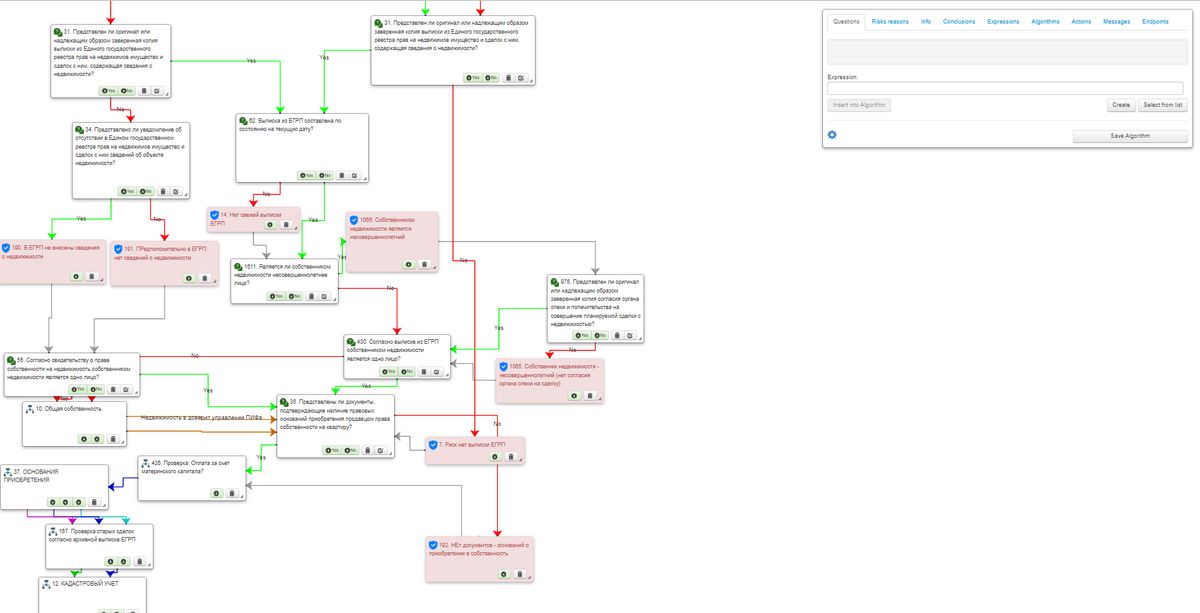Toggle the No button on question 34
This screenshot has width=1200, height=613.
pos(146,191)
